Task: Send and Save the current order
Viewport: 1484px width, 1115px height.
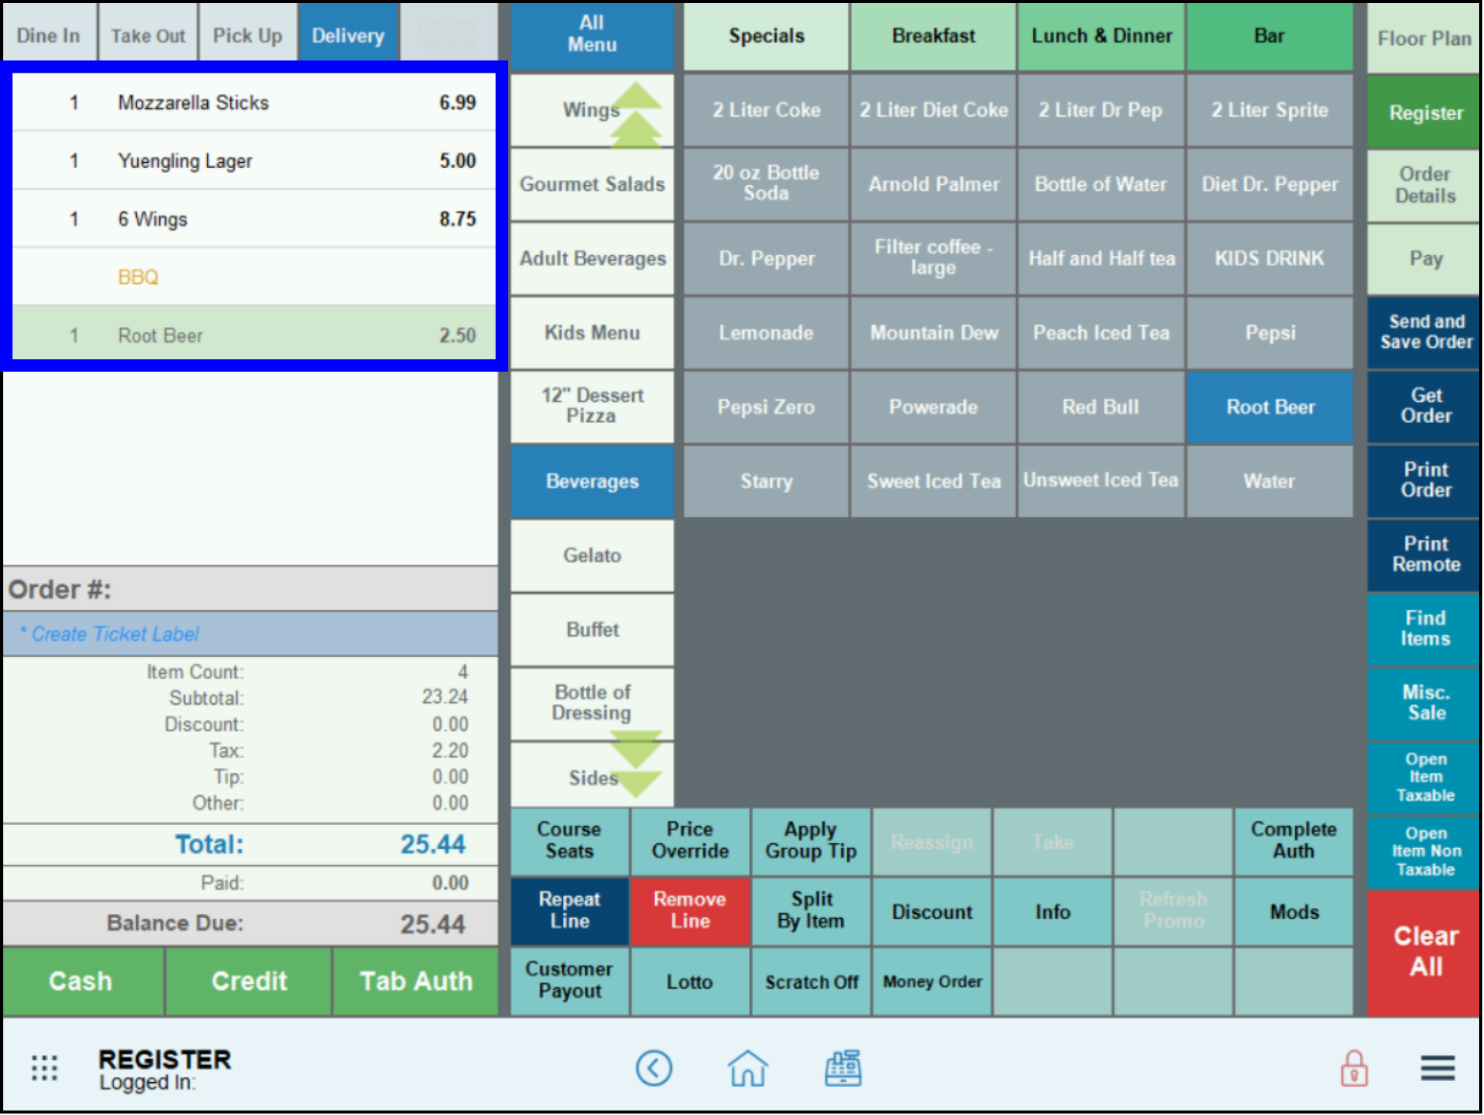Action: point(1423,332)
